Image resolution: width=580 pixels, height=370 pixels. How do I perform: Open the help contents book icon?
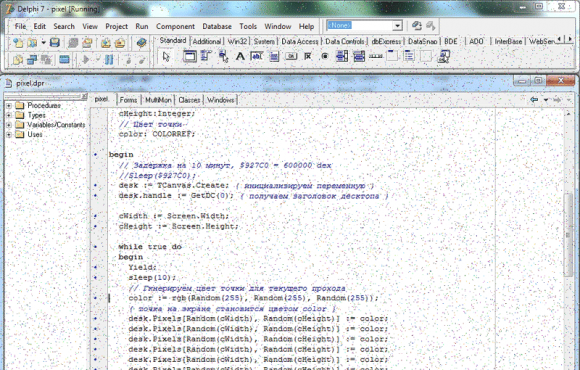coord(141,43)
